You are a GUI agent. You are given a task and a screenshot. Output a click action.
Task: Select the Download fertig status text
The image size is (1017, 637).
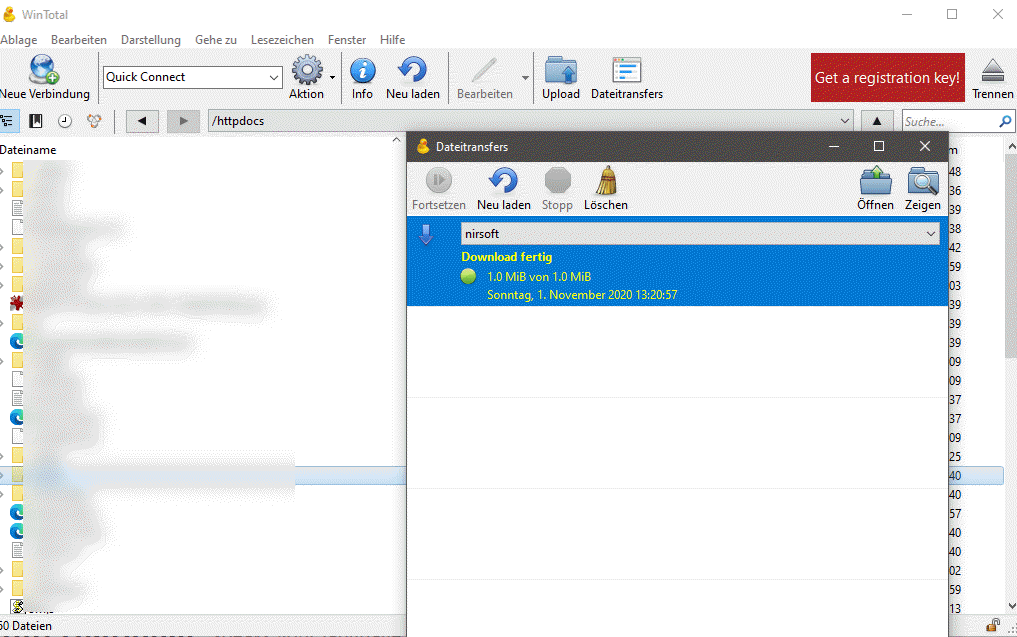tap(507, 257)
